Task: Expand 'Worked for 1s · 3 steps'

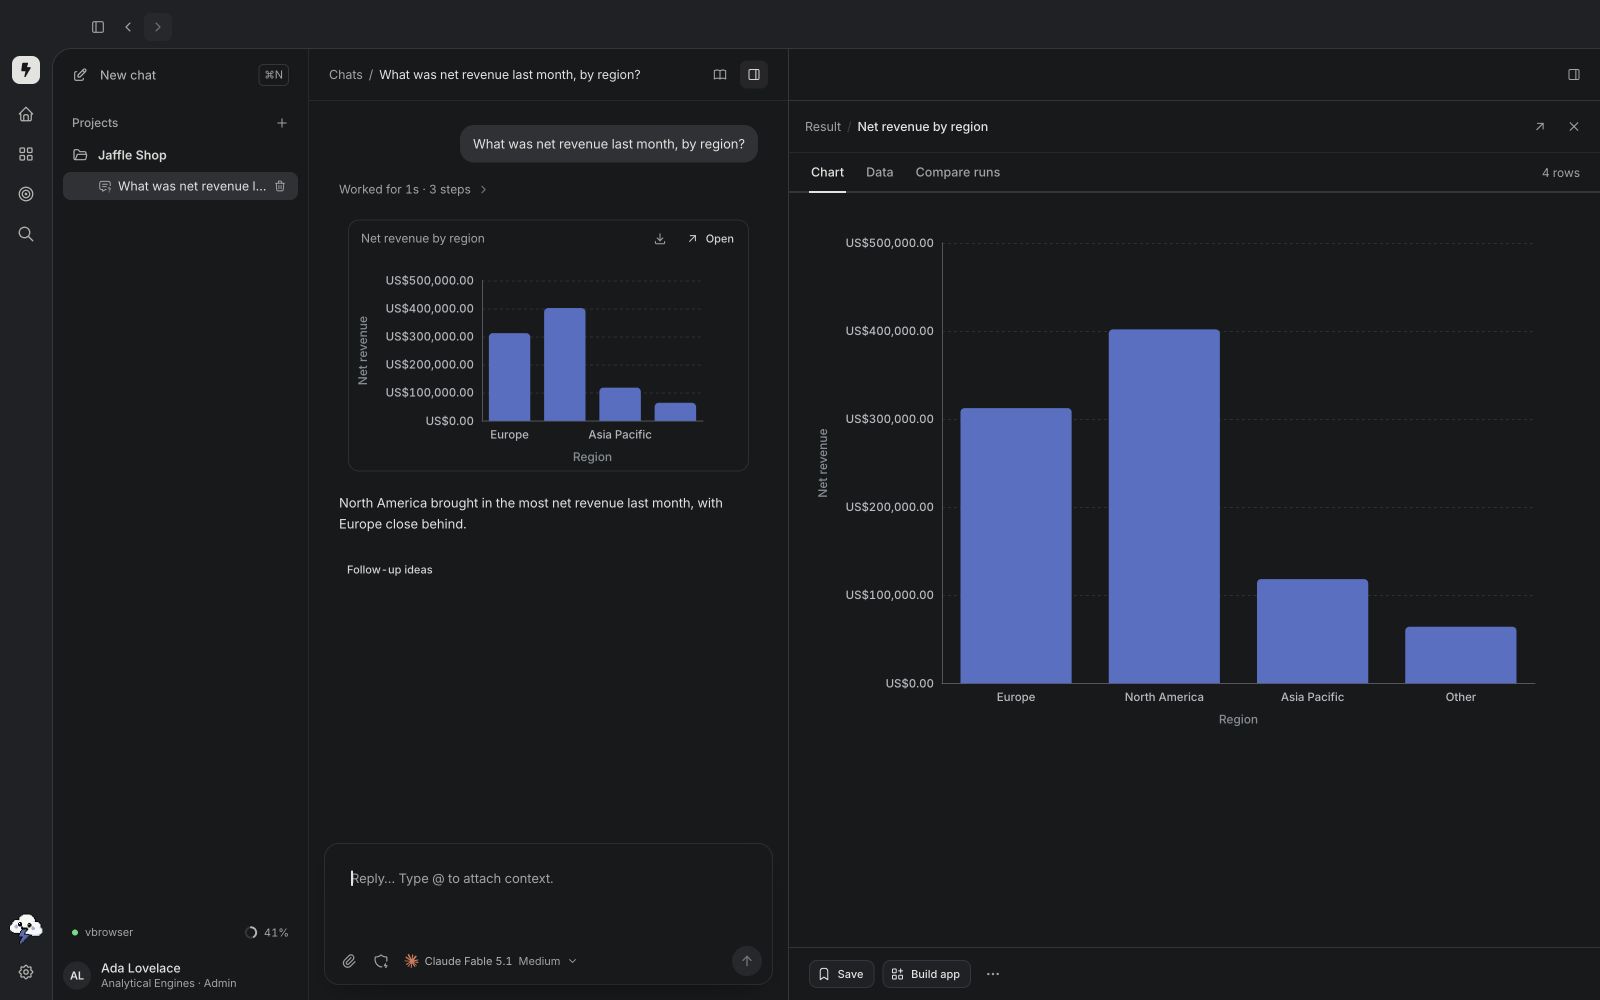Action: (x=413, y=189)
